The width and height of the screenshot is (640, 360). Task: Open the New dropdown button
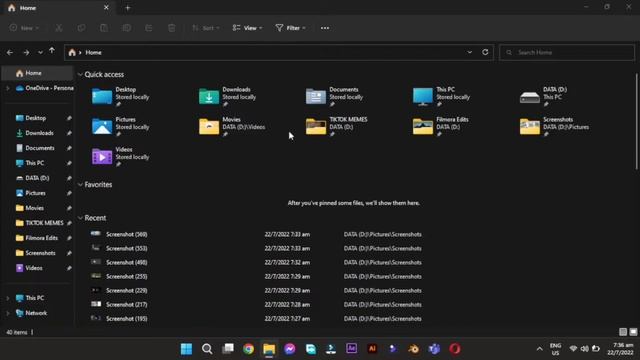(24, 28)
